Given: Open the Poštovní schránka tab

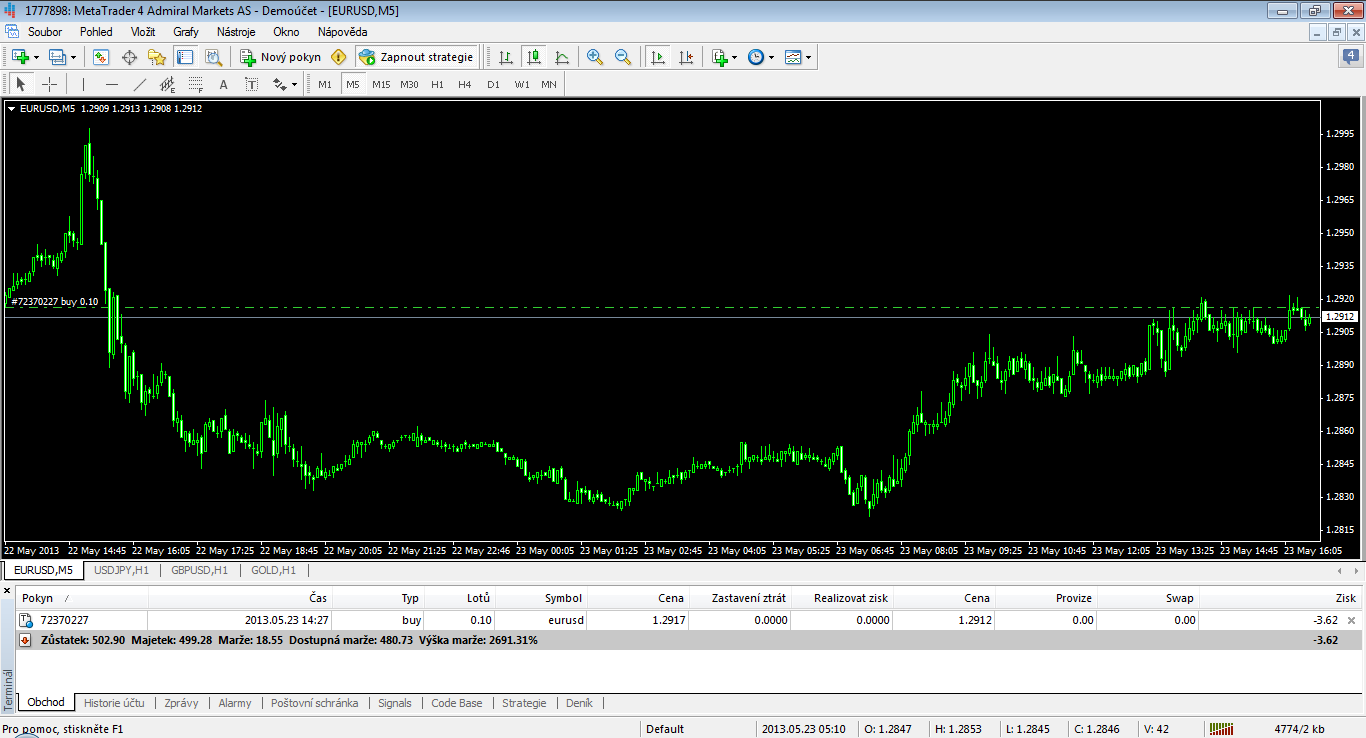Looking at the screenshot, I should (314, 703).
